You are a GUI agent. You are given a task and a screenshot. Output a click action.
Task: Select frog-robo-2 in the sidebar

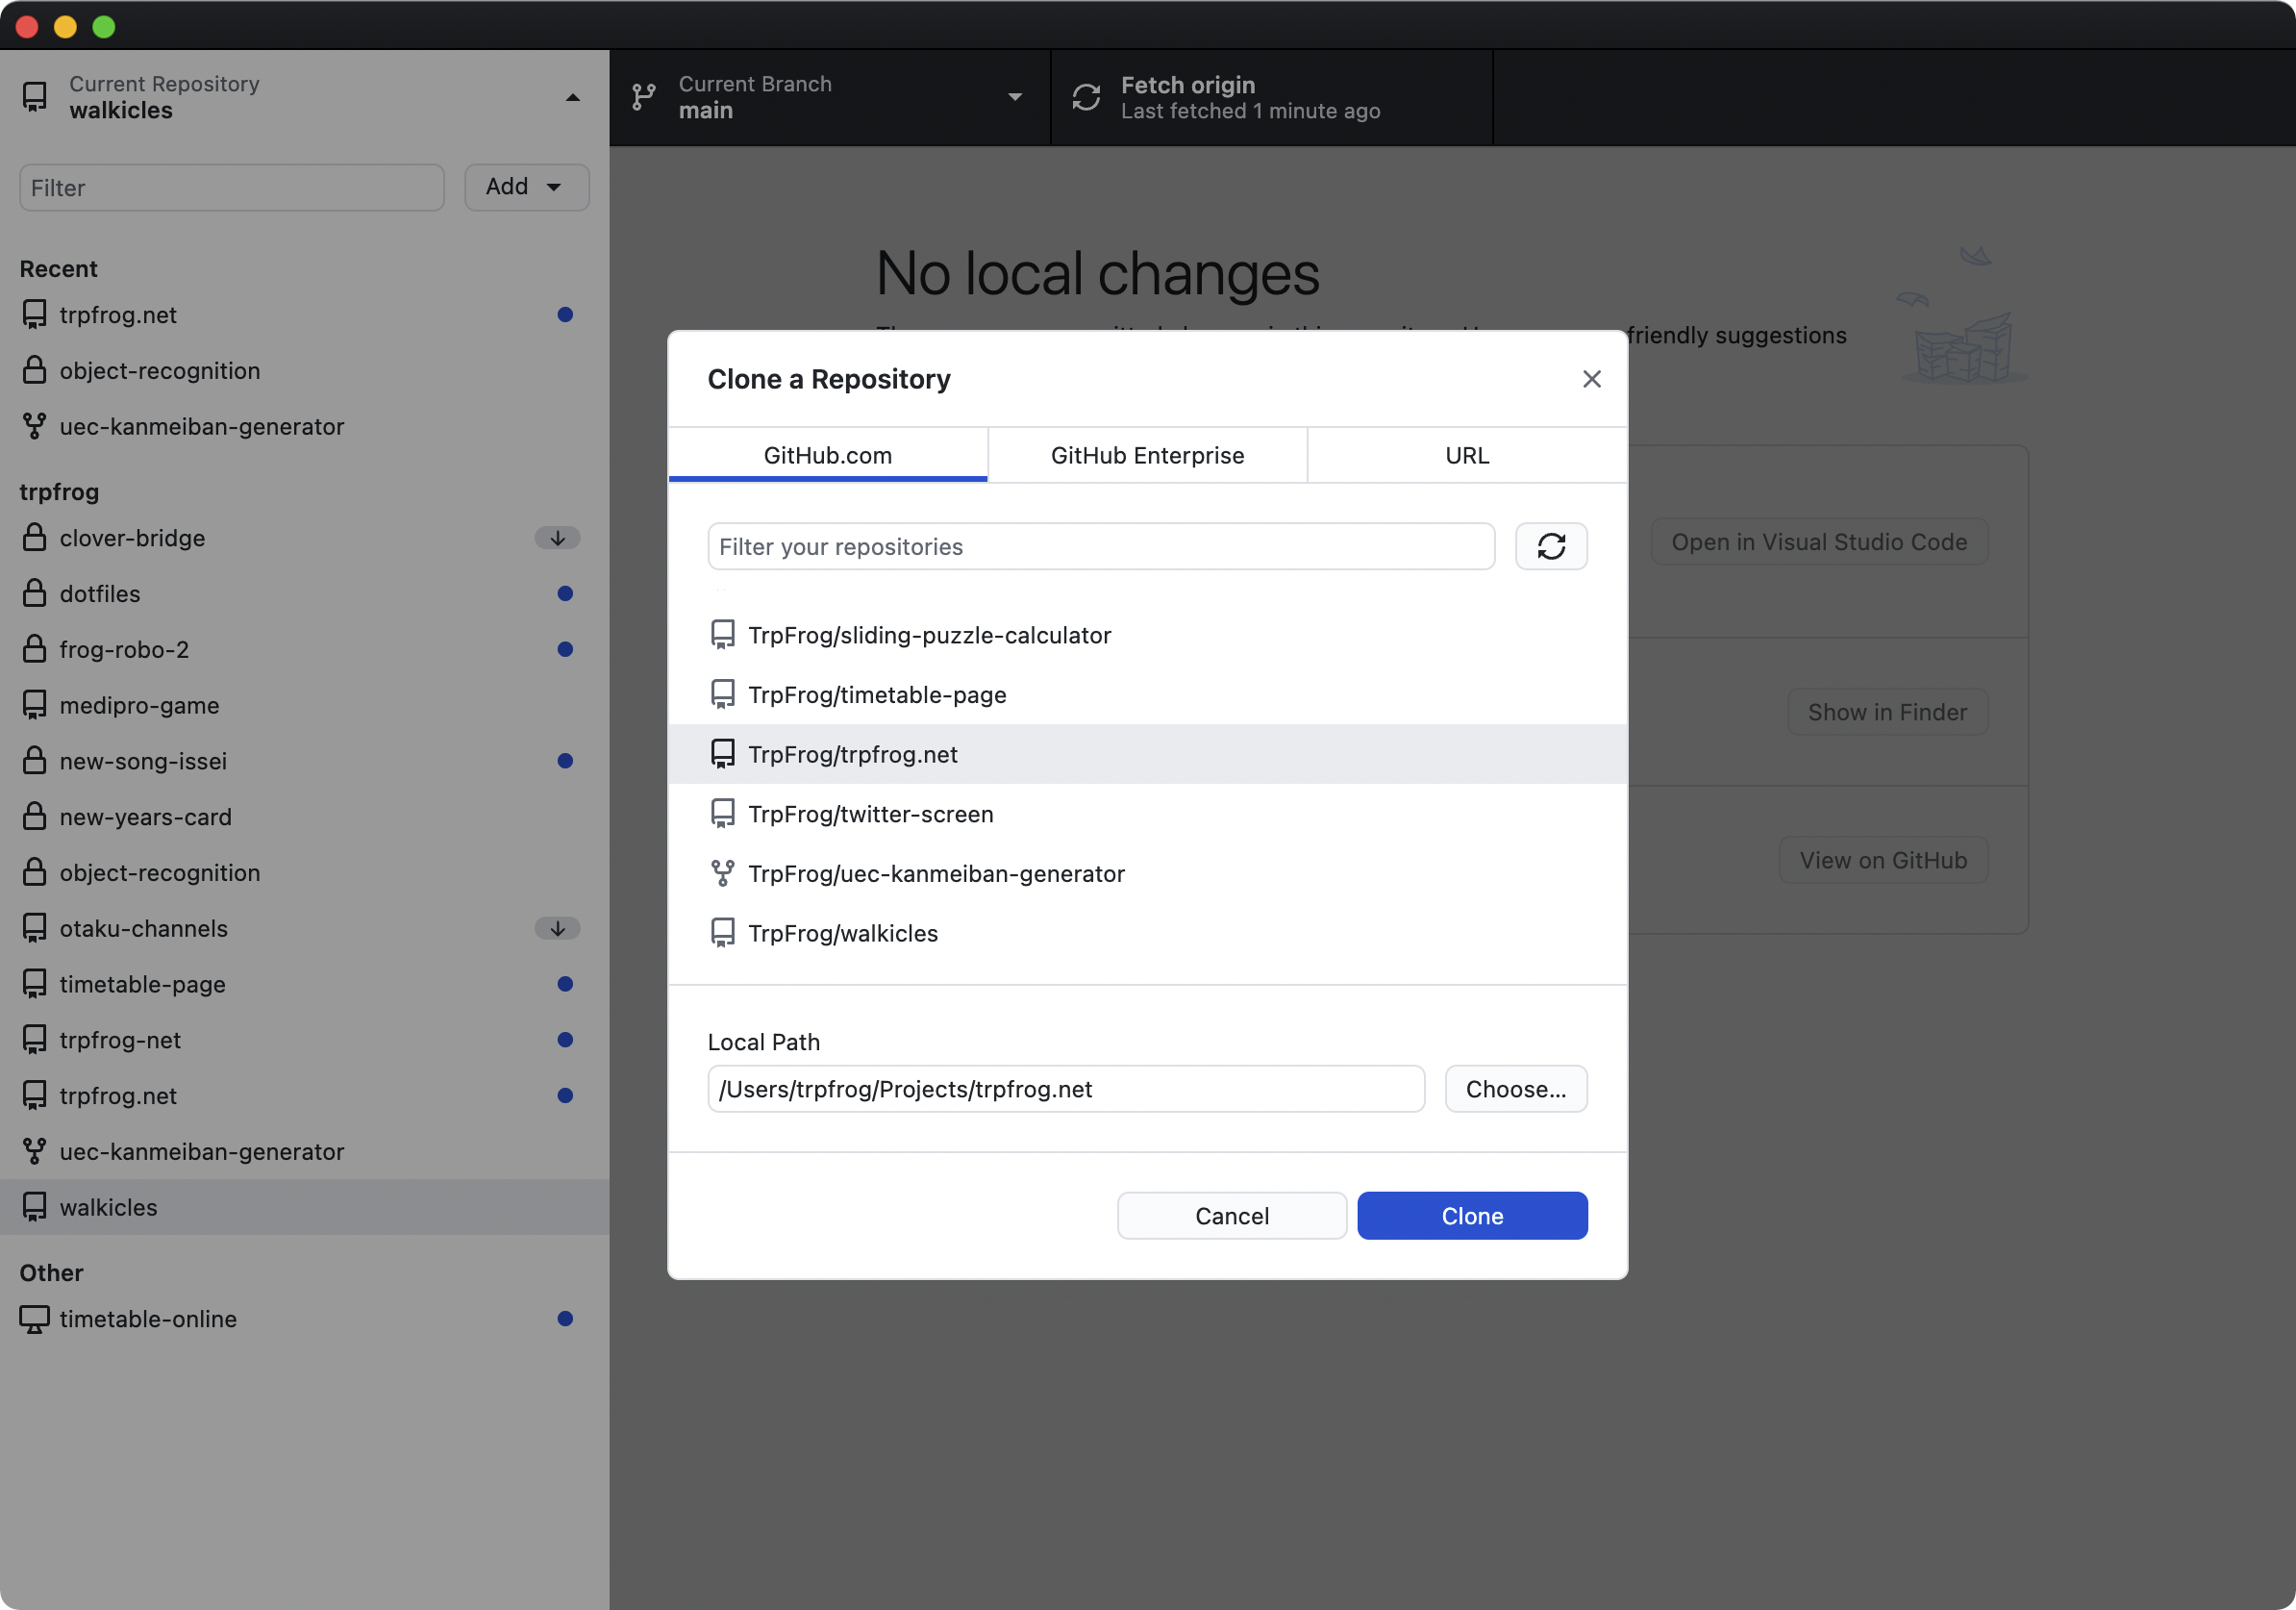(x=124, y=649)
